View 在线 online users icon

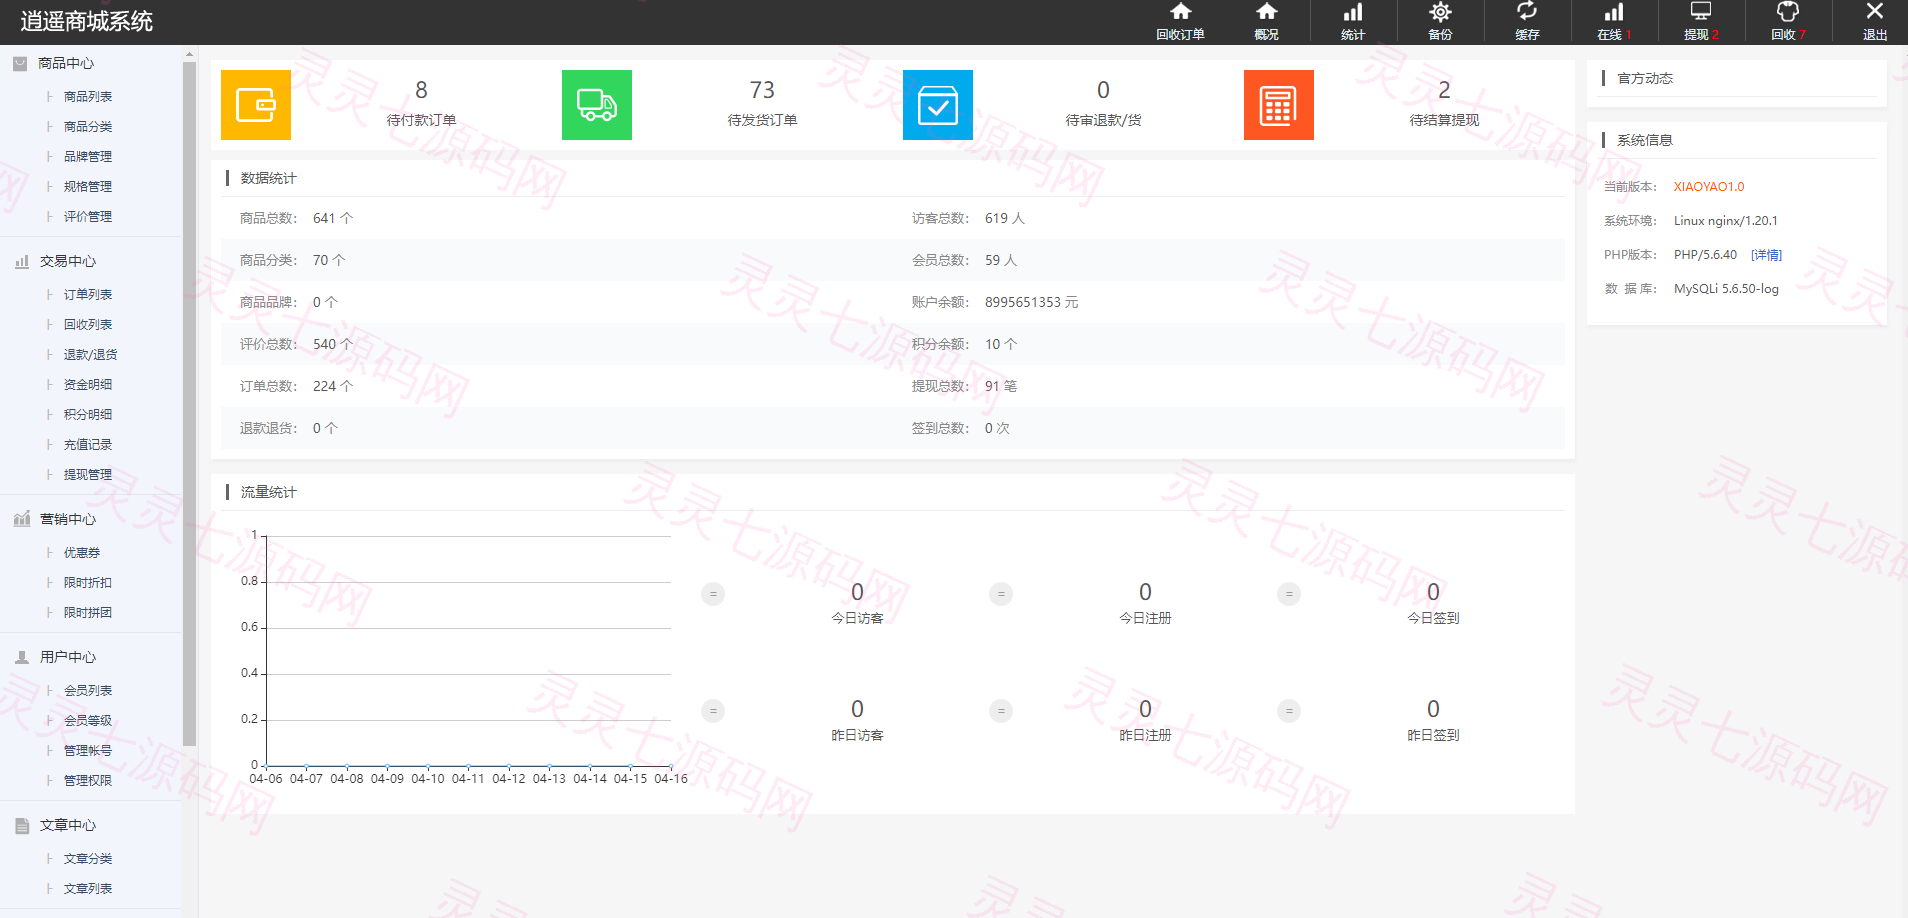pos(1614,22)
